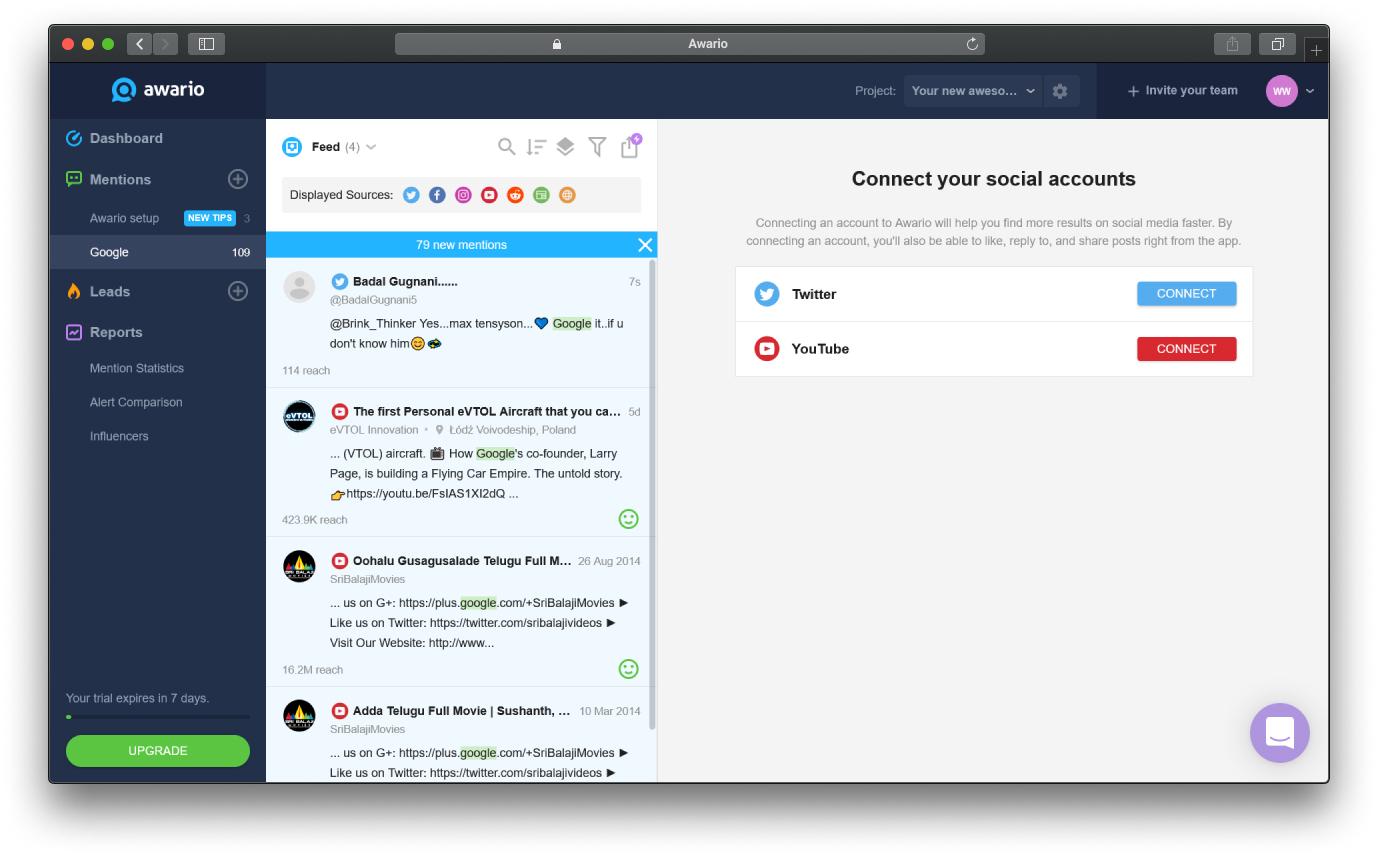
Task: Open the Mentions section
Action: point(120,179)
